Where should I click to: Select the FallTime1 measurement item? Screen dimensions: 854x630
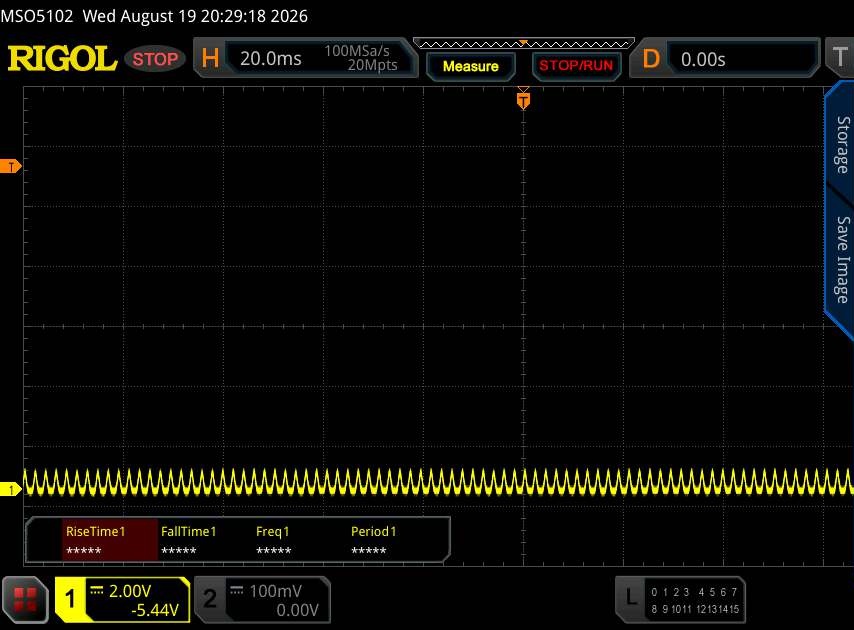[x=188, y=540]
